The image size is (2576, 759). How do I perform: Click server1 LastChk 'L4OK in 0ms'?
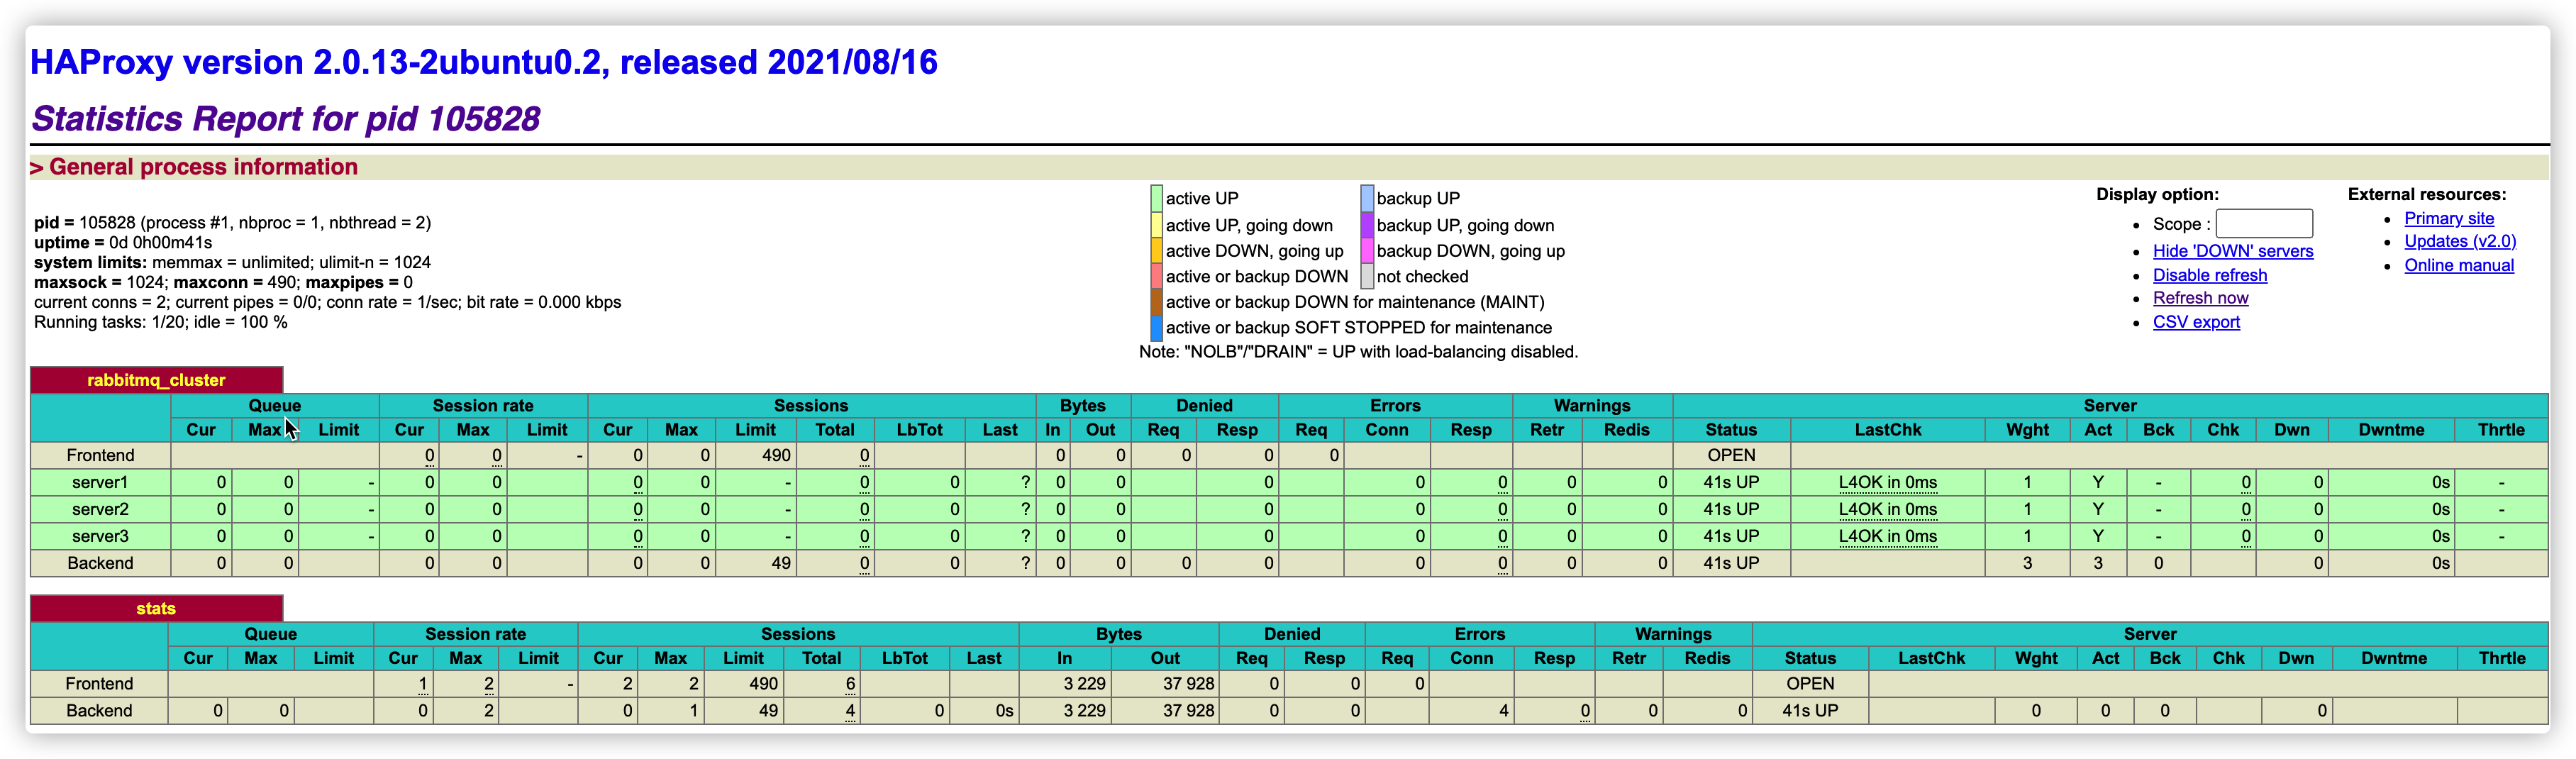coord(1887,482)
